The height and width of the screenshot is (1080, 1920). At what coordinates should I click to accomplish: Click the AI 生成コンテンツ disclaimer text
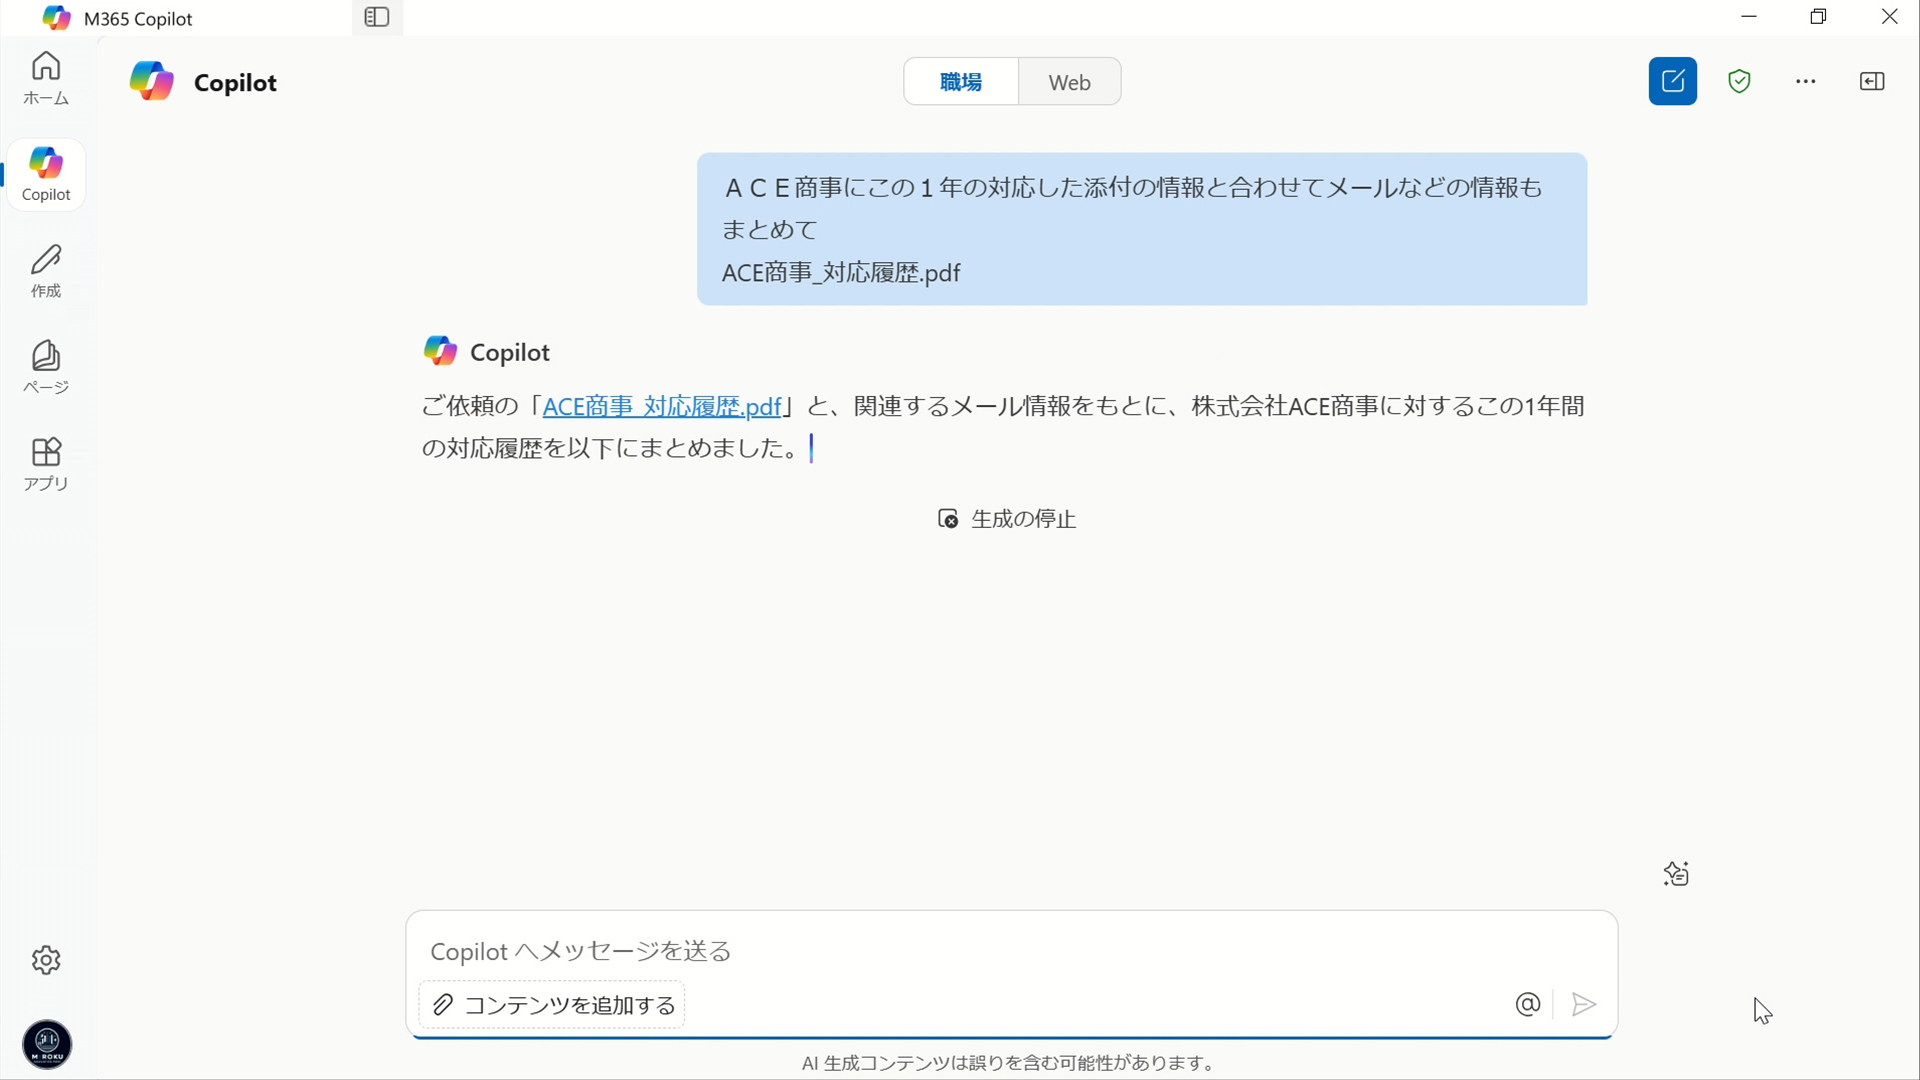pyautogui.click(x=1008, y=1063)
